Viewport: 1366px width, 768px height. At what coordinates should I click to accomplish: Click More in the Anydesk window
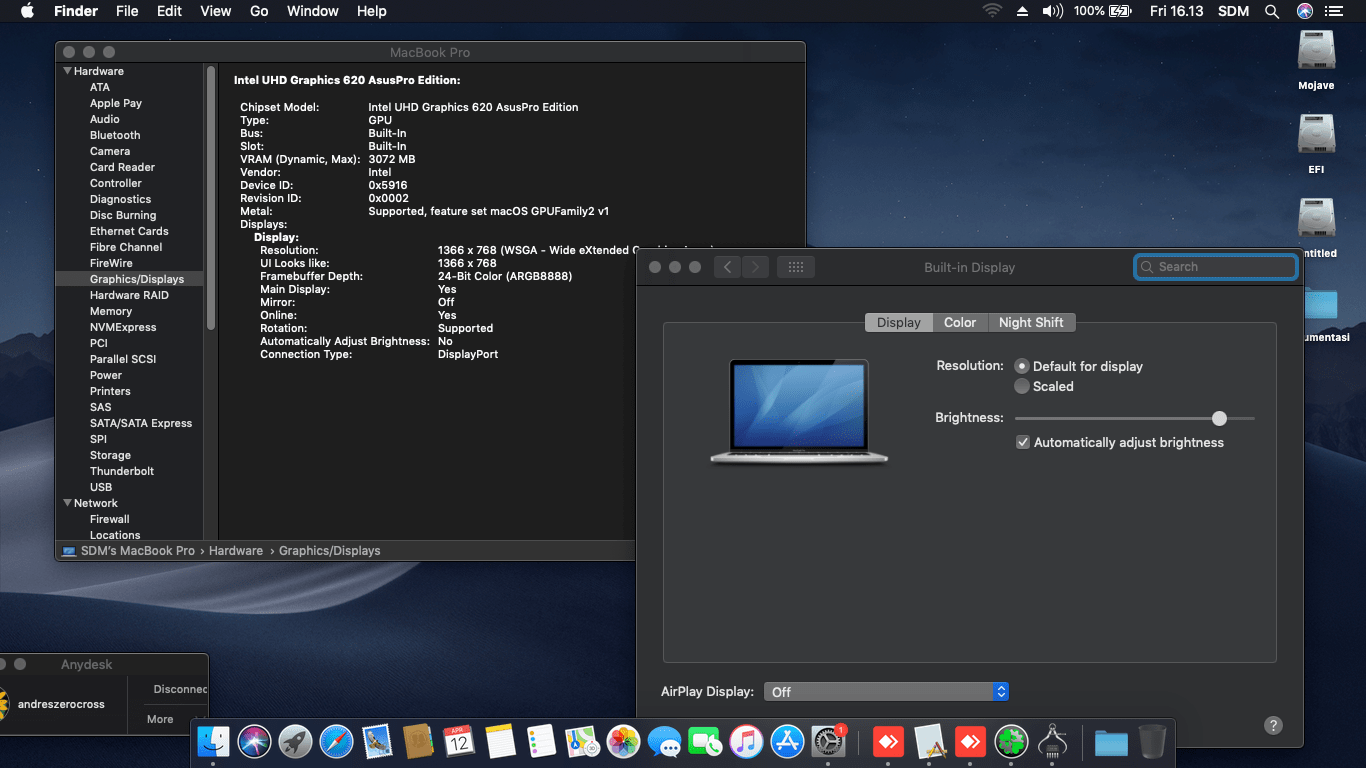(160, 719)
